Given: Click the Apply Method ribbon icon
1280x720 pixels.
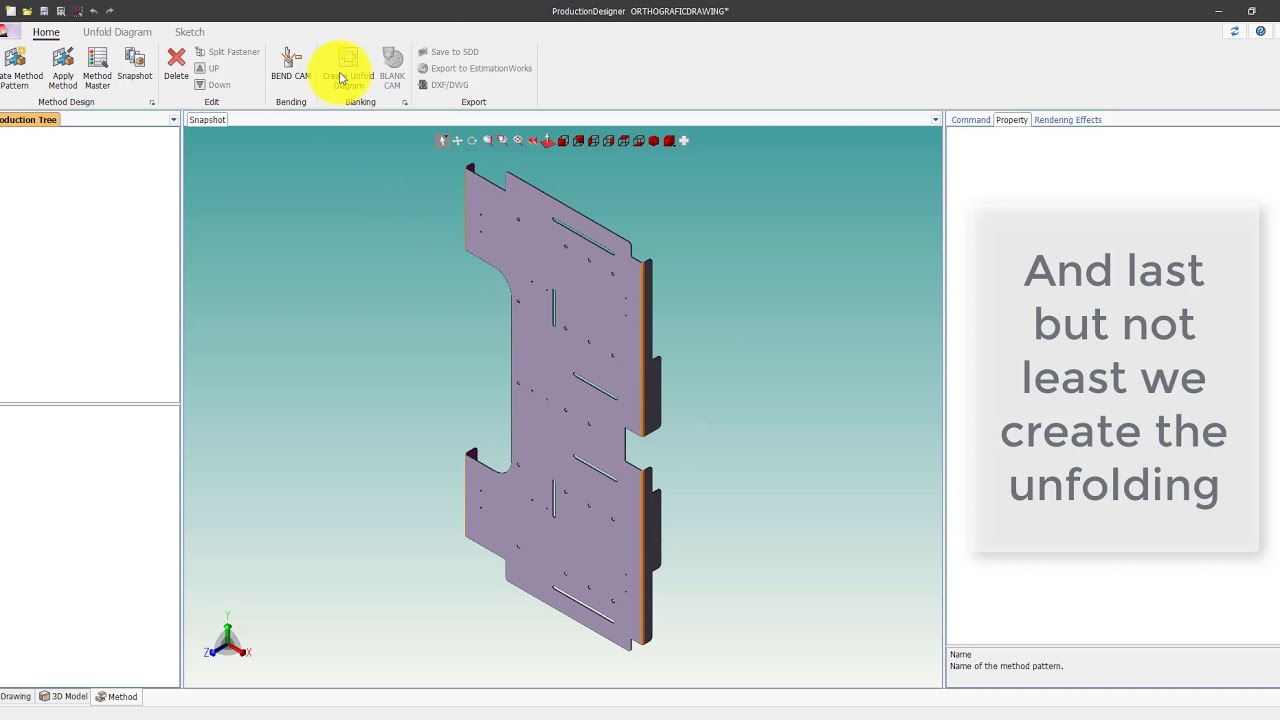Looking at the screenshot, I should (x=63, y=68).
